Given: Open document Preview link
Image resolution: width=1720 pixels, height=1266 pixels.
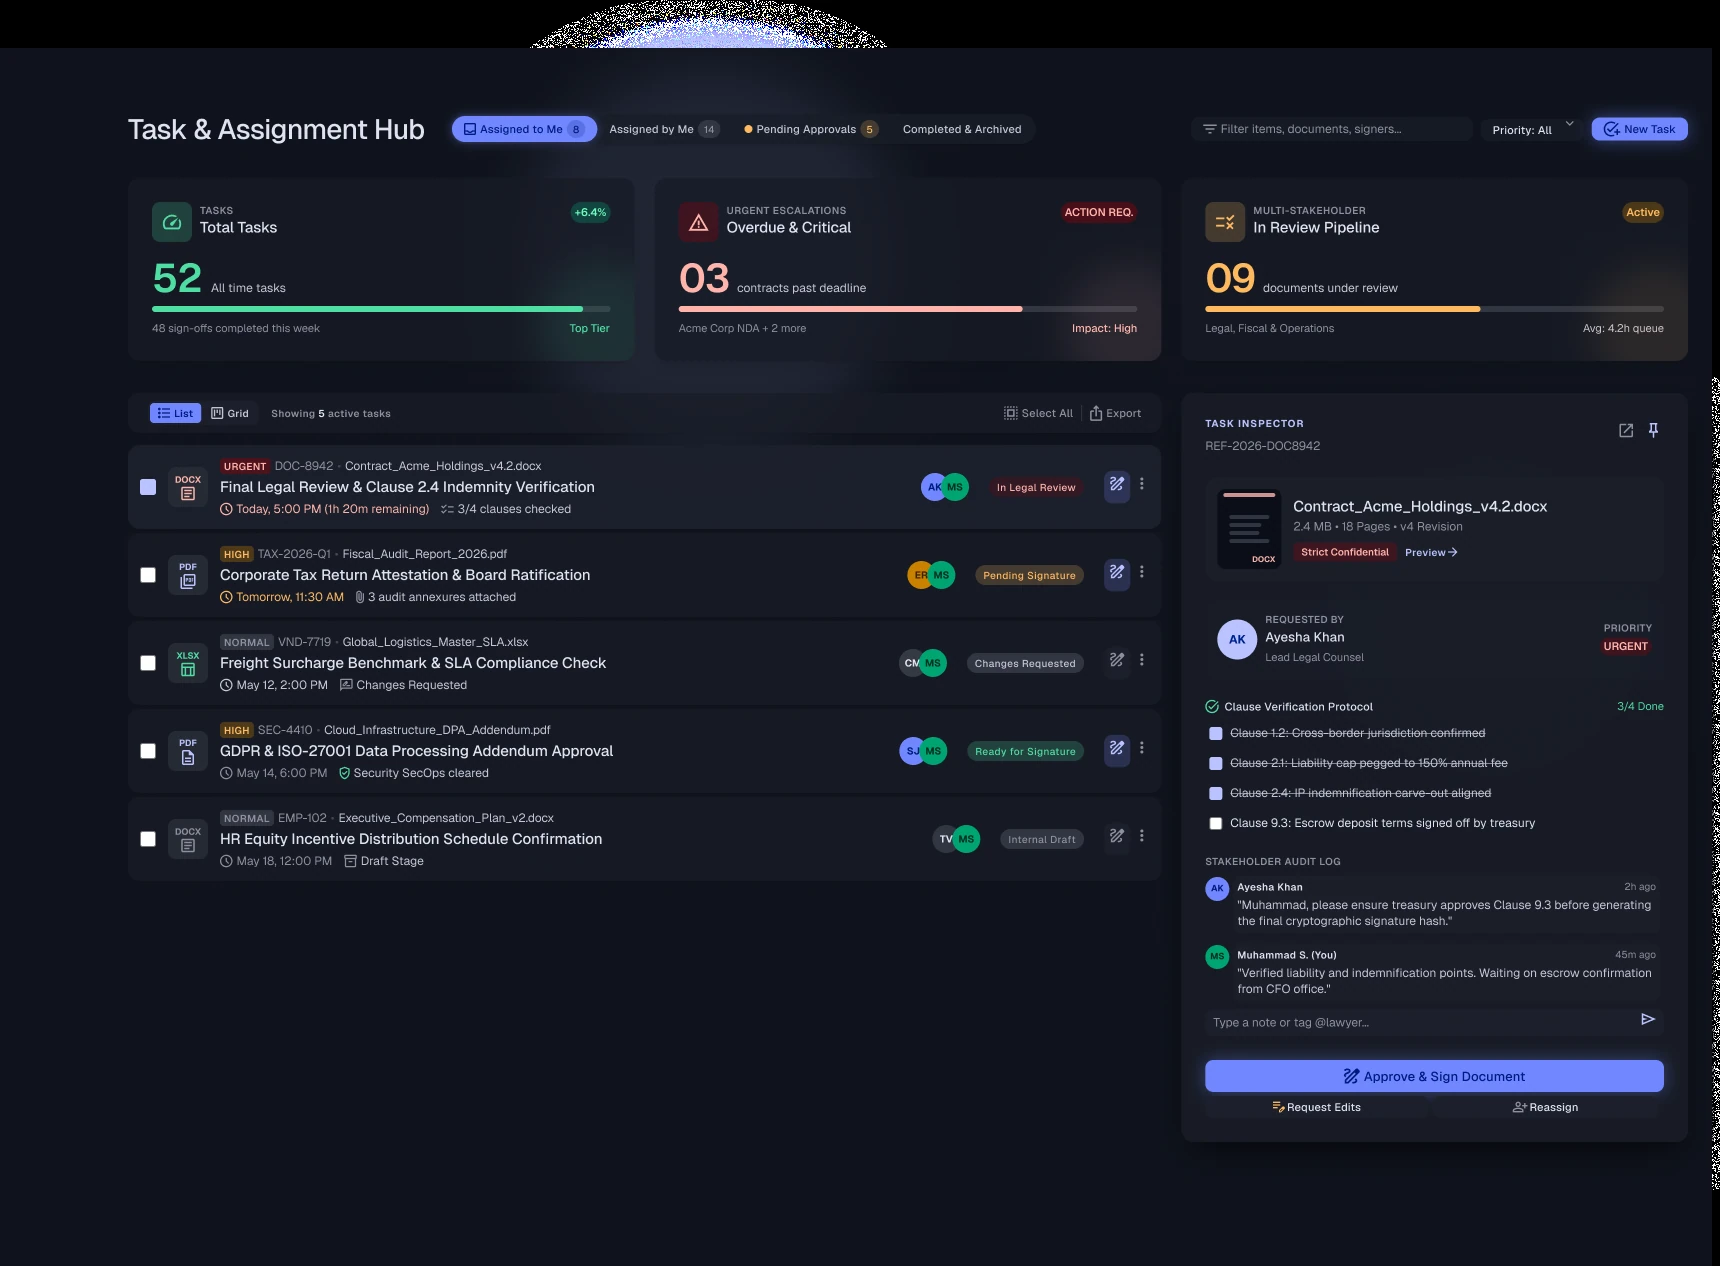Looking at the screenshot, I should (x=1431, y=552).
